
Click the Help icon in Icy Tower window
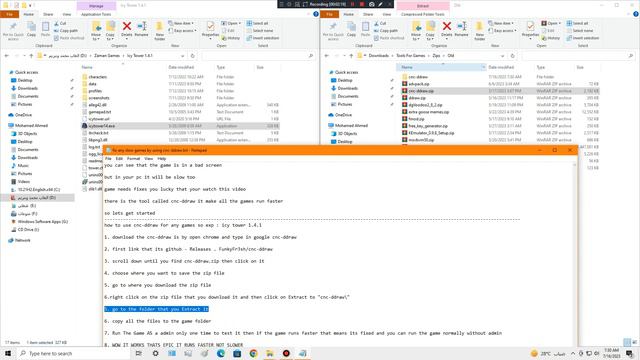(x=316, y=14)
